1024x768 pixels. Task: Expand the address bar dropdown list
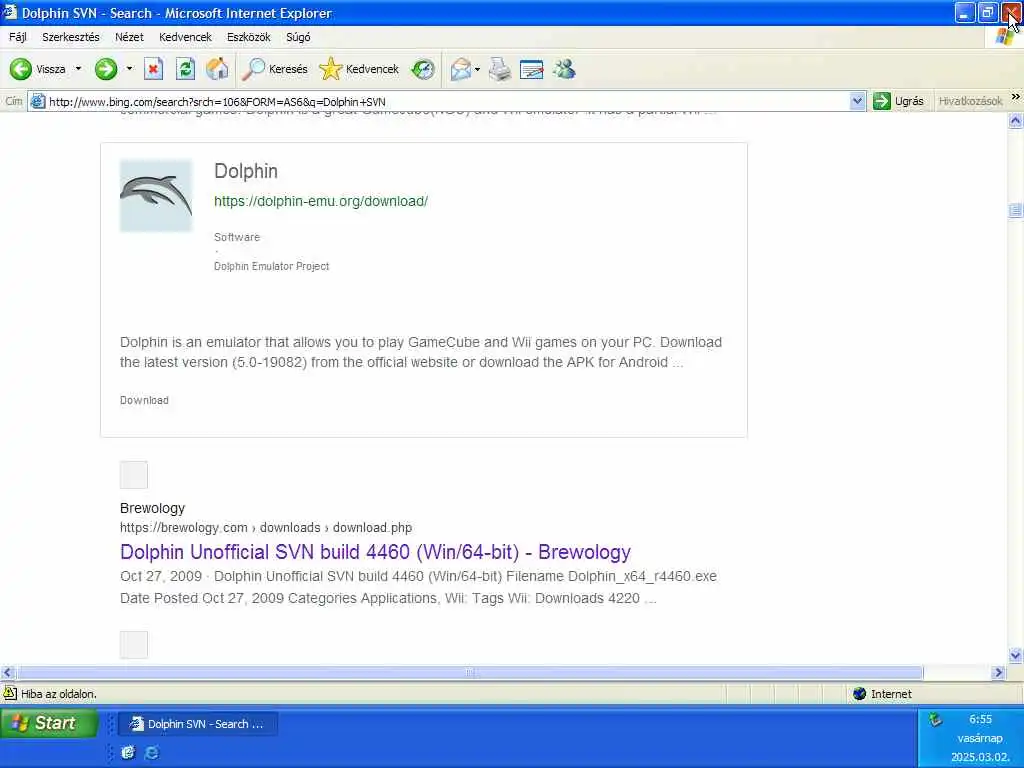click(857, 101)
